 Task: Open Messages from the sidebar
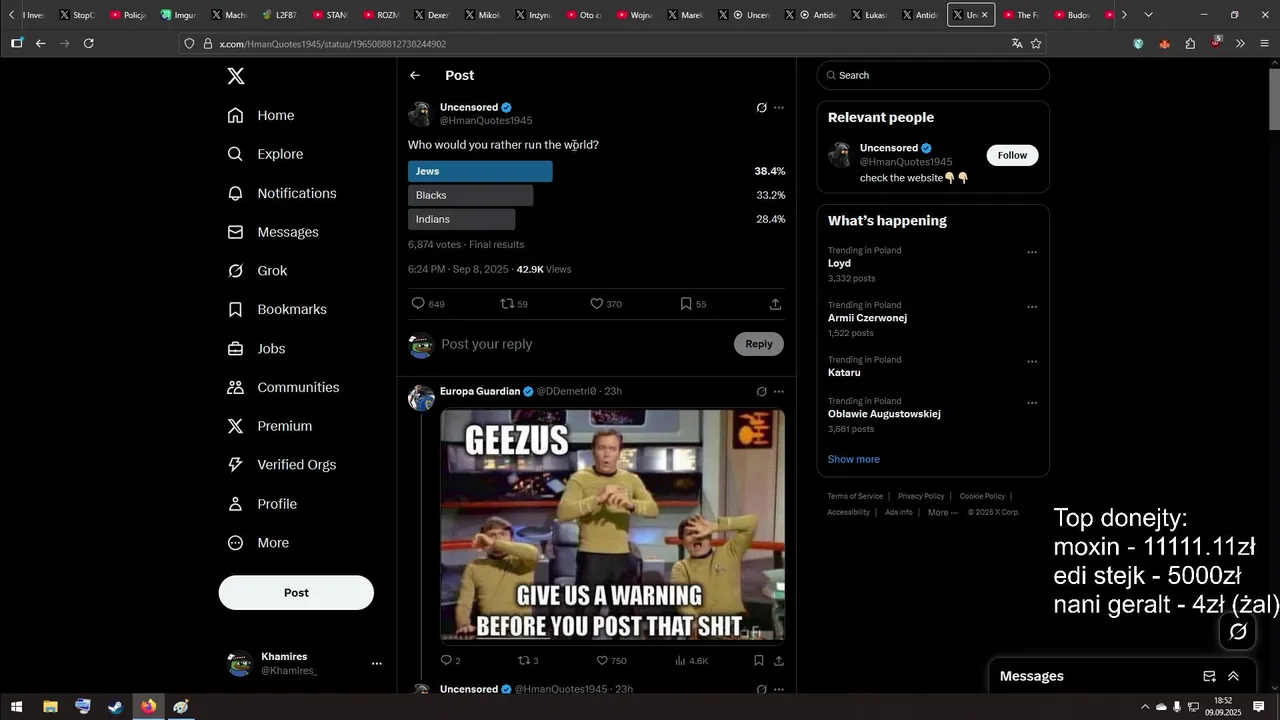pyautogui.click(x=273, y=232)
